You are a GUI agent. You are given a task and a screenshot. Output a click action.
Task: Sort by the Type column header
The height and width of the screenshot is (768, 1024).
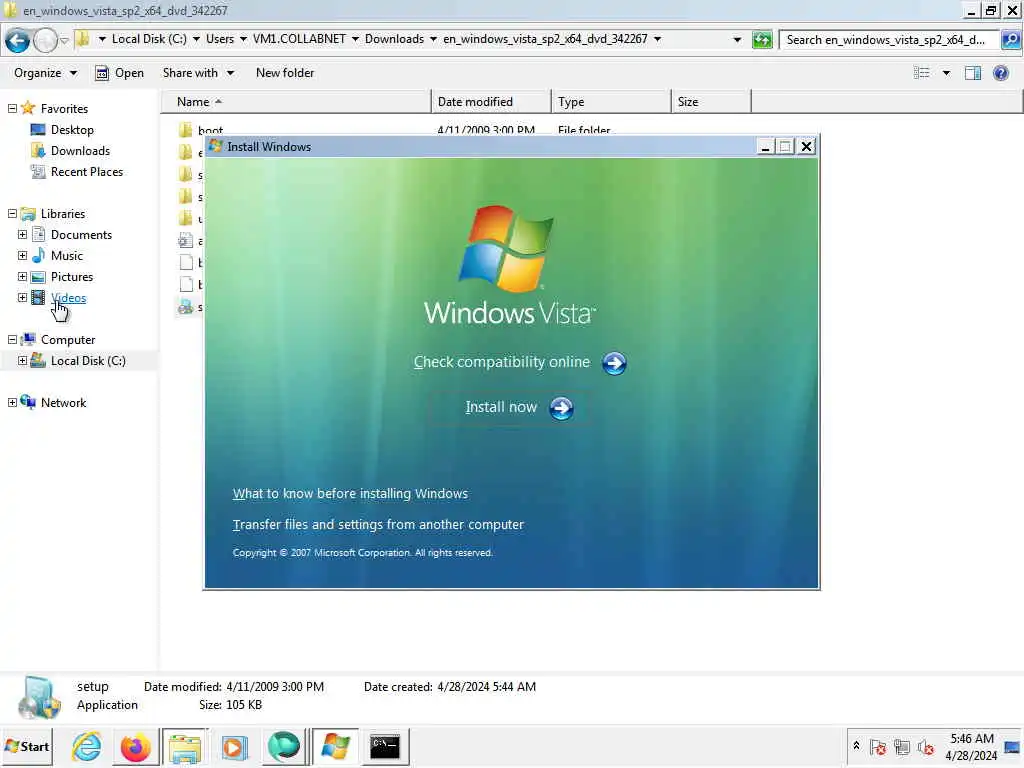(x=611, y=102)
